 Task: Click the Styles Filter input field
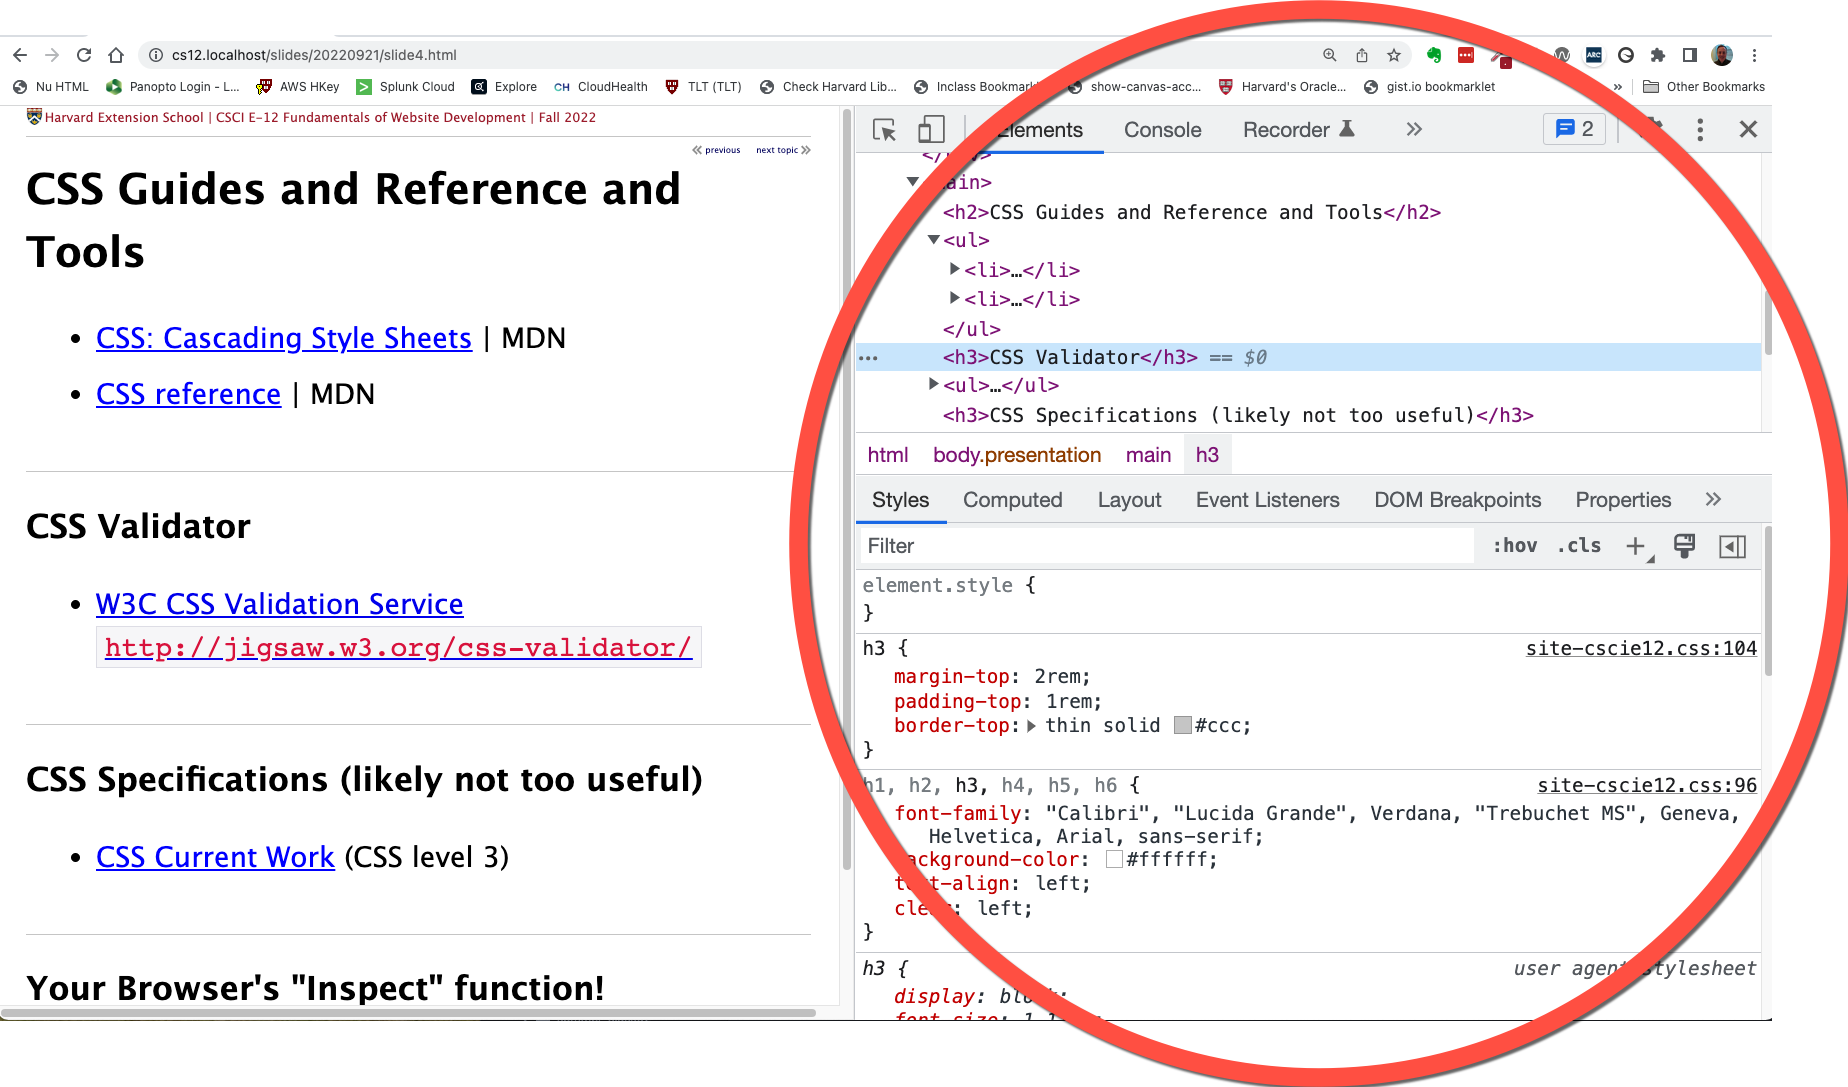click(1166, 546)
